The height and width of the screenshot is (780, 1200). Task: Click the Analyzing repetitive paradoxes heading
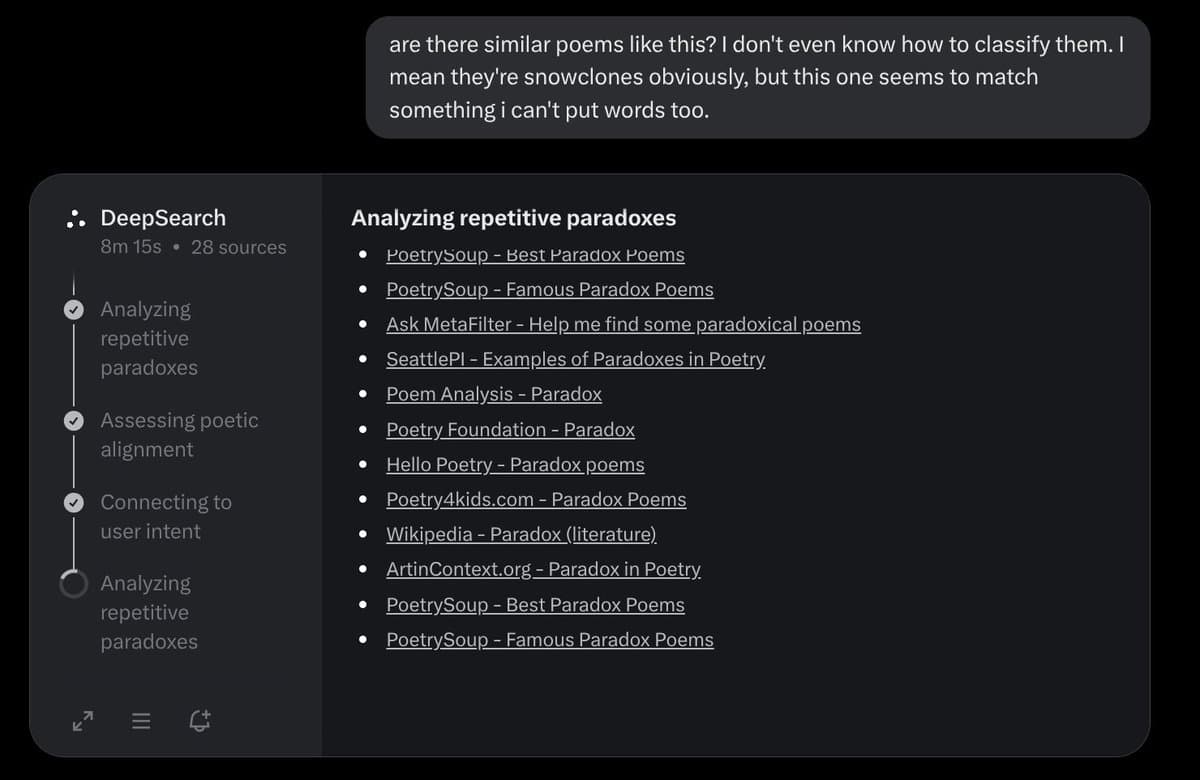514,218
